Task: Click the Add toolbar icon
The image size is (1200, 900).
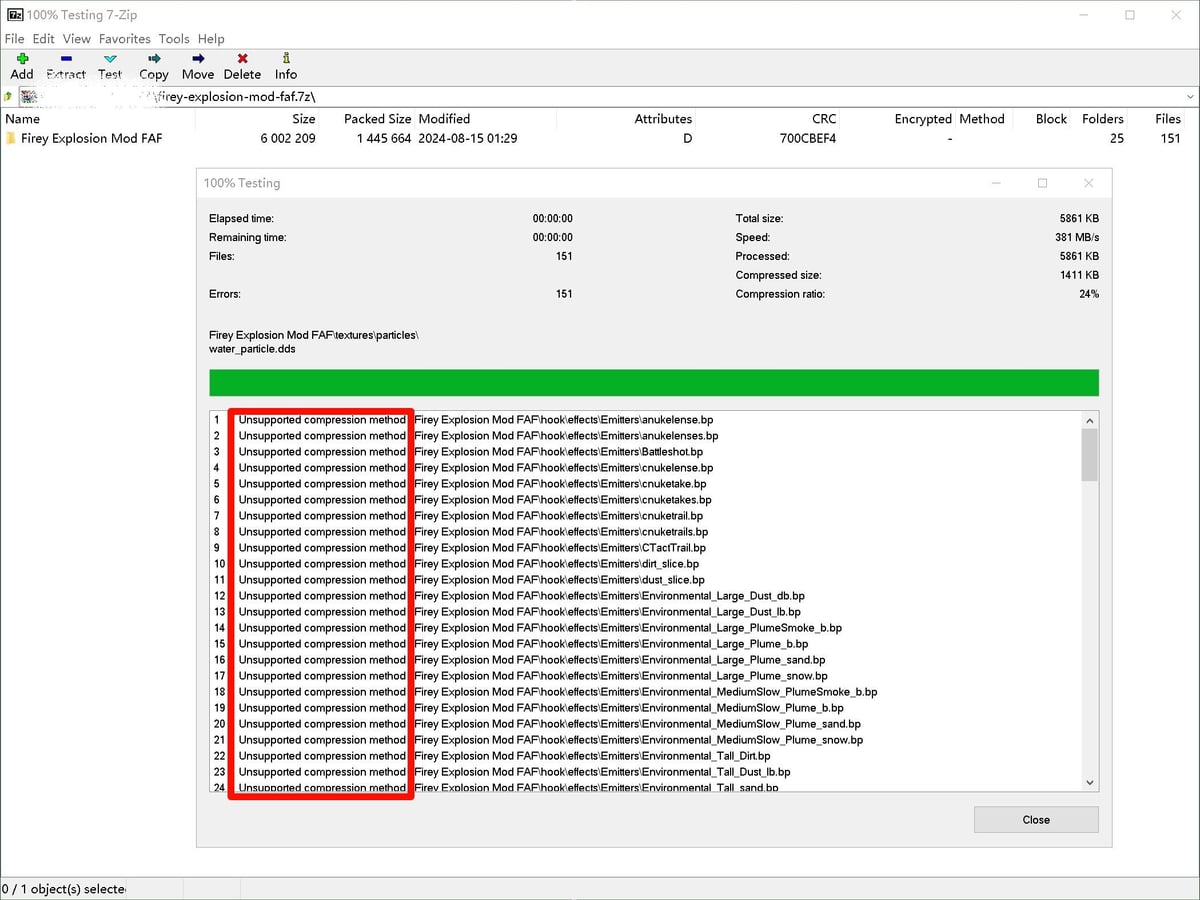Action: [x=22, y=58]
